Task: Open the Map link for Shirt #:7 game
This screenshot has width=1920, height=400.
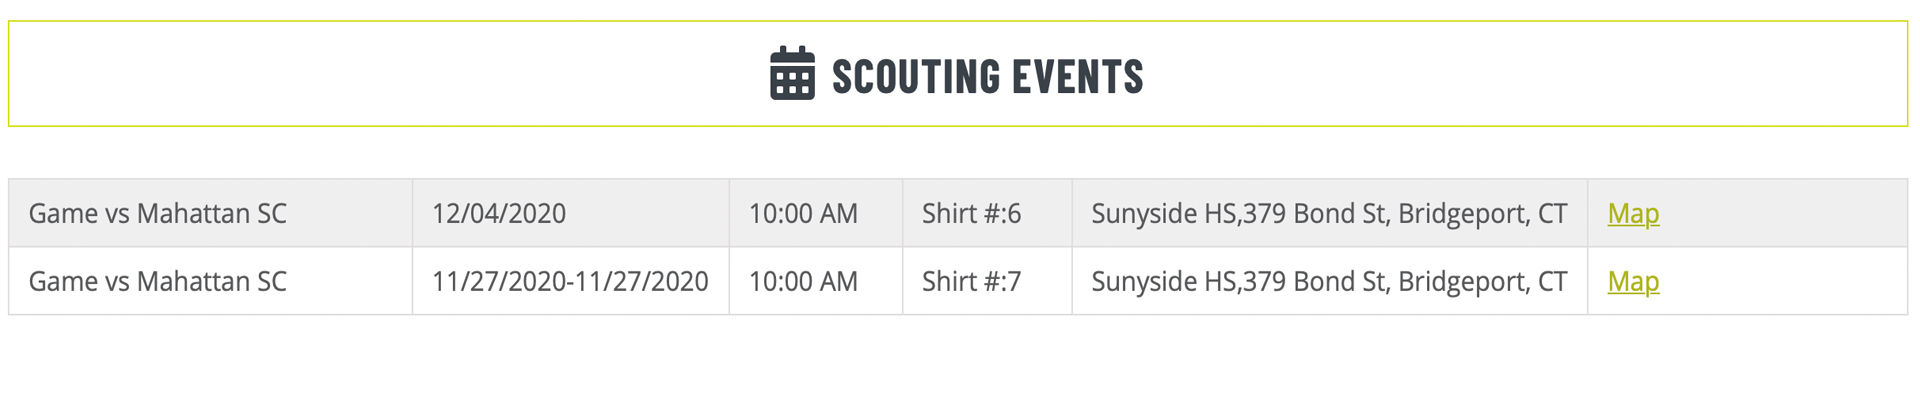Action: (1633, 281)
